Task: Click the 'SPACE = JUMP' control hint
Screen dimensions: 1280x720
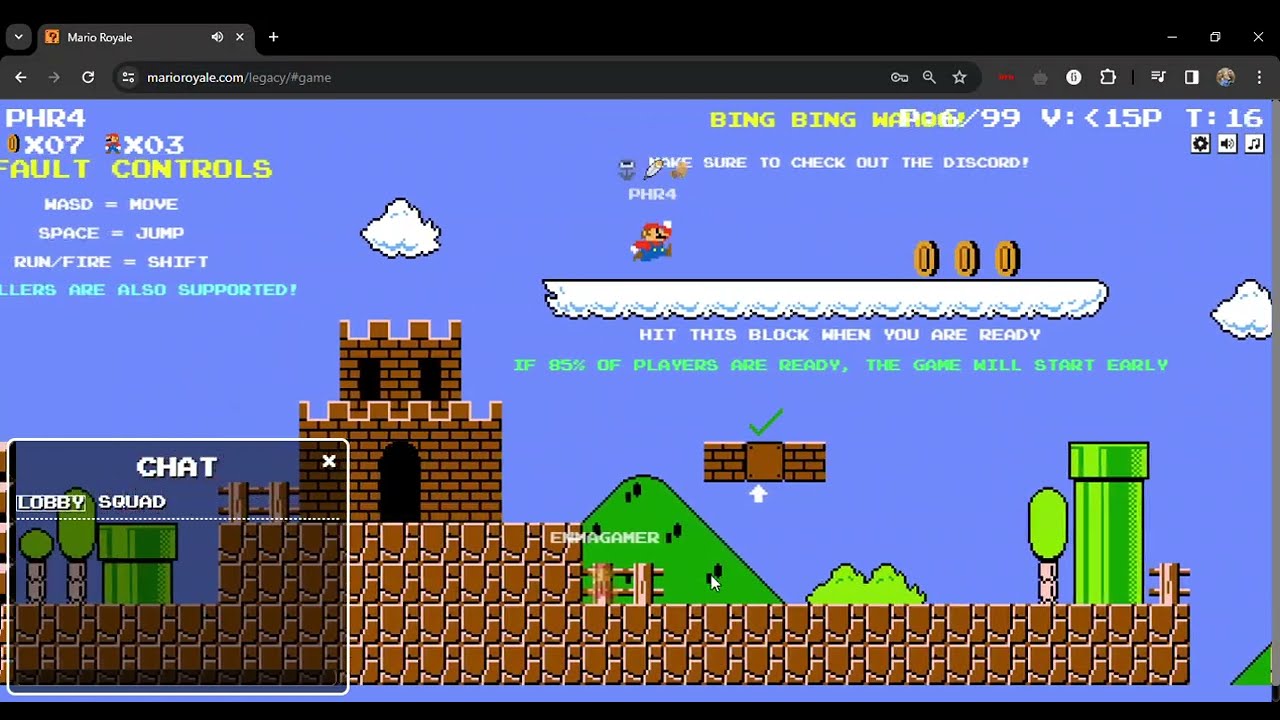Action: (x=111, y=233)
